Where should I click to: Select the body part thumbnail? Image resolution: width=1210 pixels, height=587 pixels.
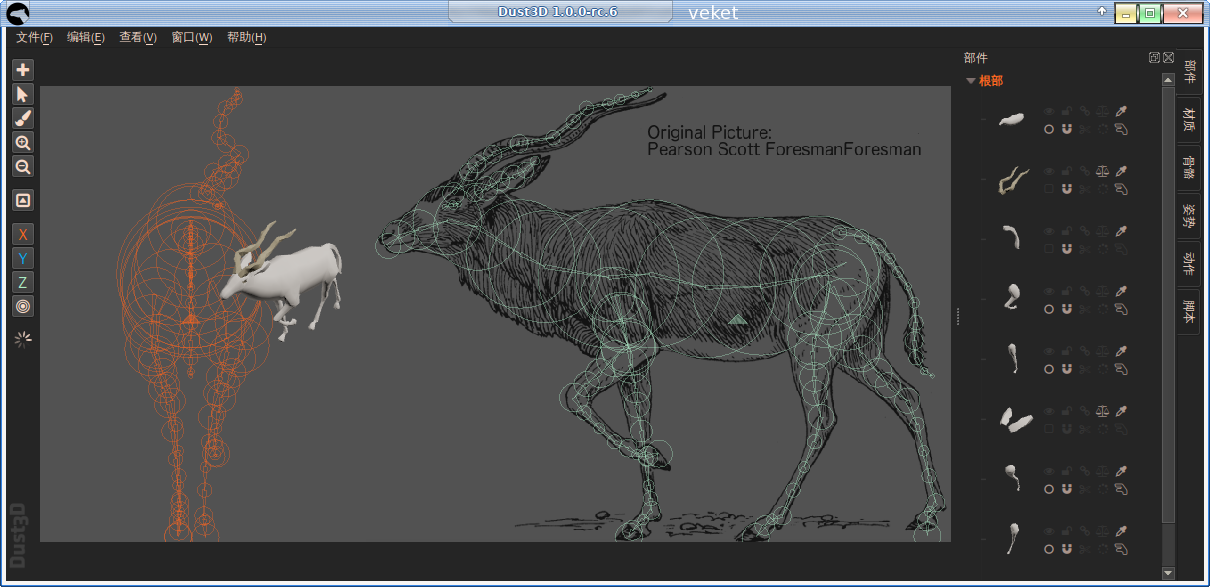point(1011,120)
